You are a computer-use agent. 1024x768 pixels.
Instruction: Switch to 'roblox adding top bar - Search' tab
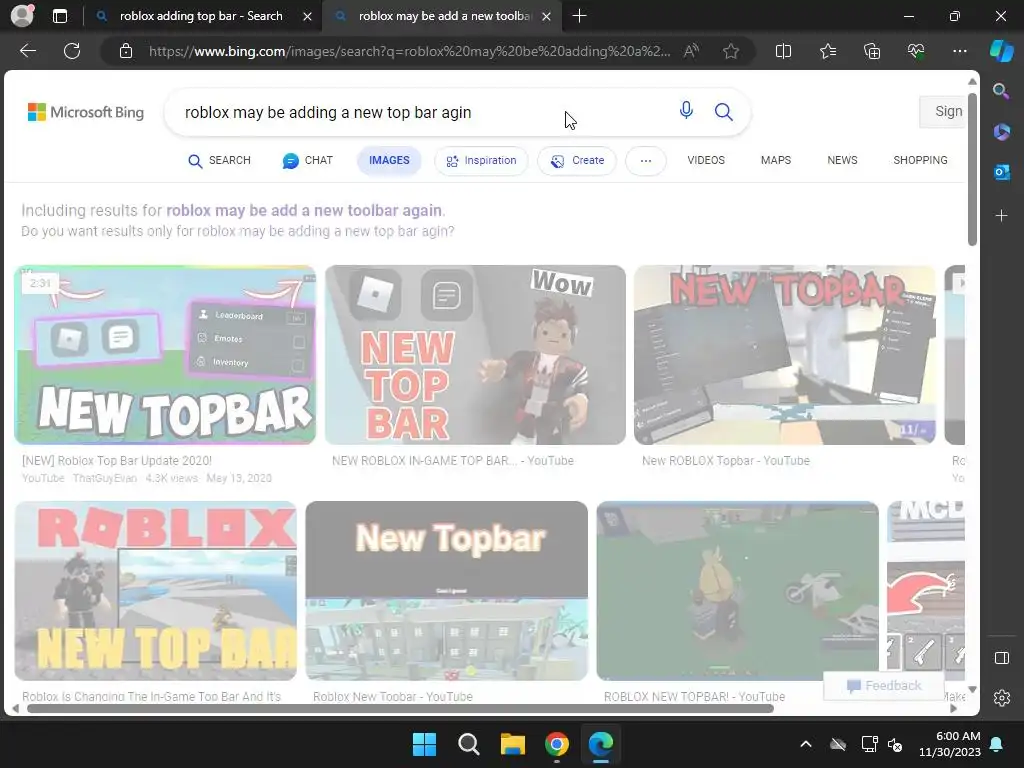coord(200,16)
